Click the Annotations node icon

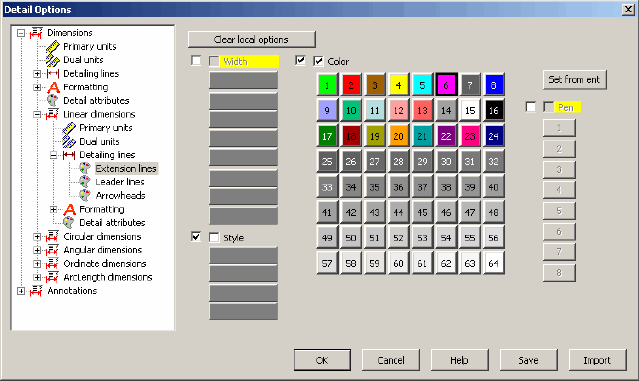pos(36,291)
